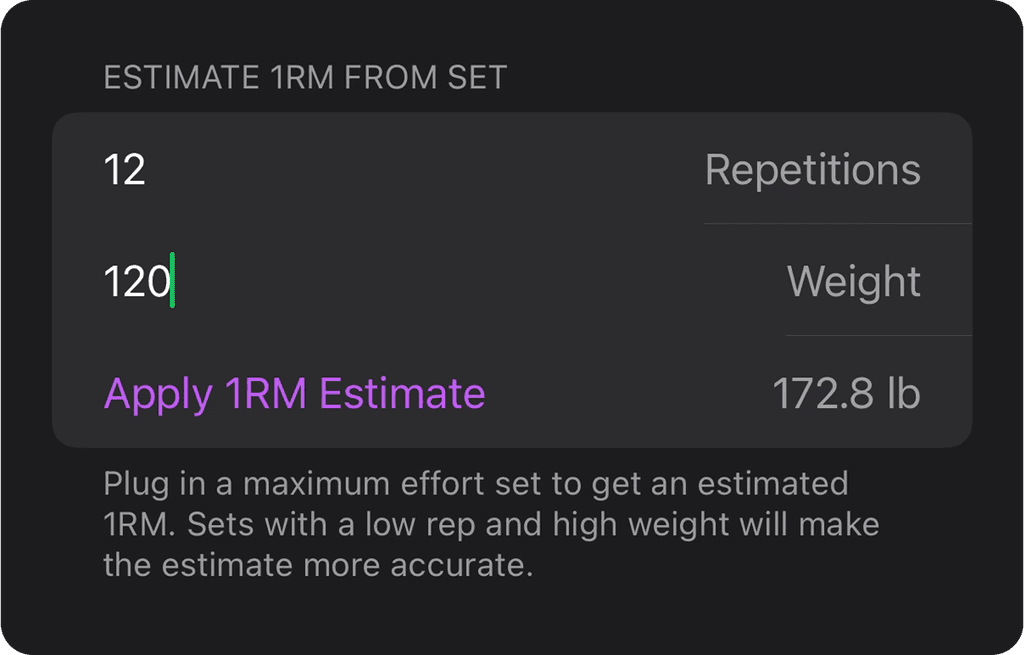Click the Weight label
The image size is (1024, 655).
coord(855,281)
